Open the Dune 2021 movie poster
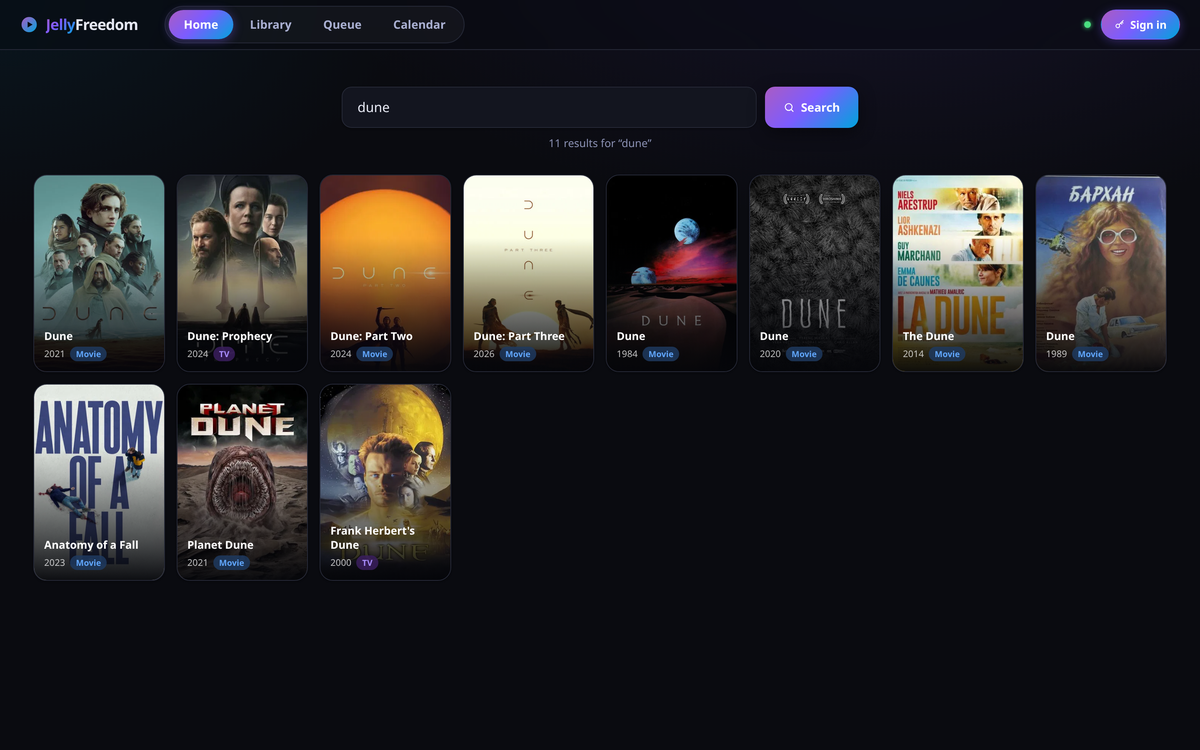The height and width of the screenshot is (750, 1200). 99,273
